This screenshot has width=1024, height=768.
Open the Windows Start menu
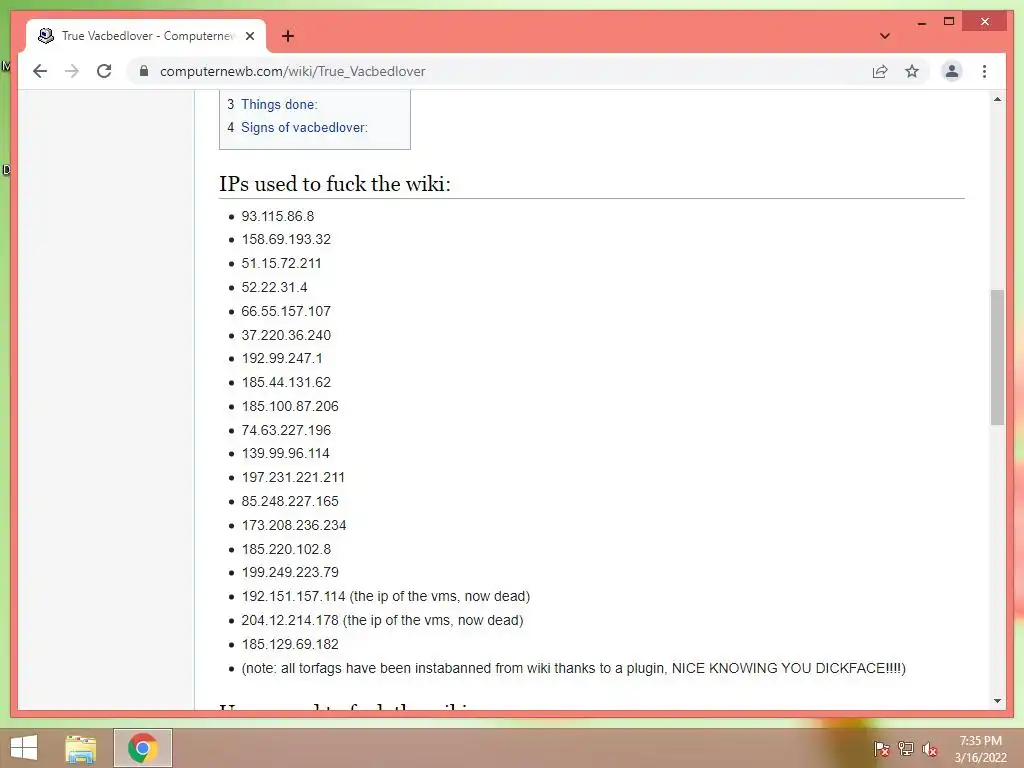(24, 748)
